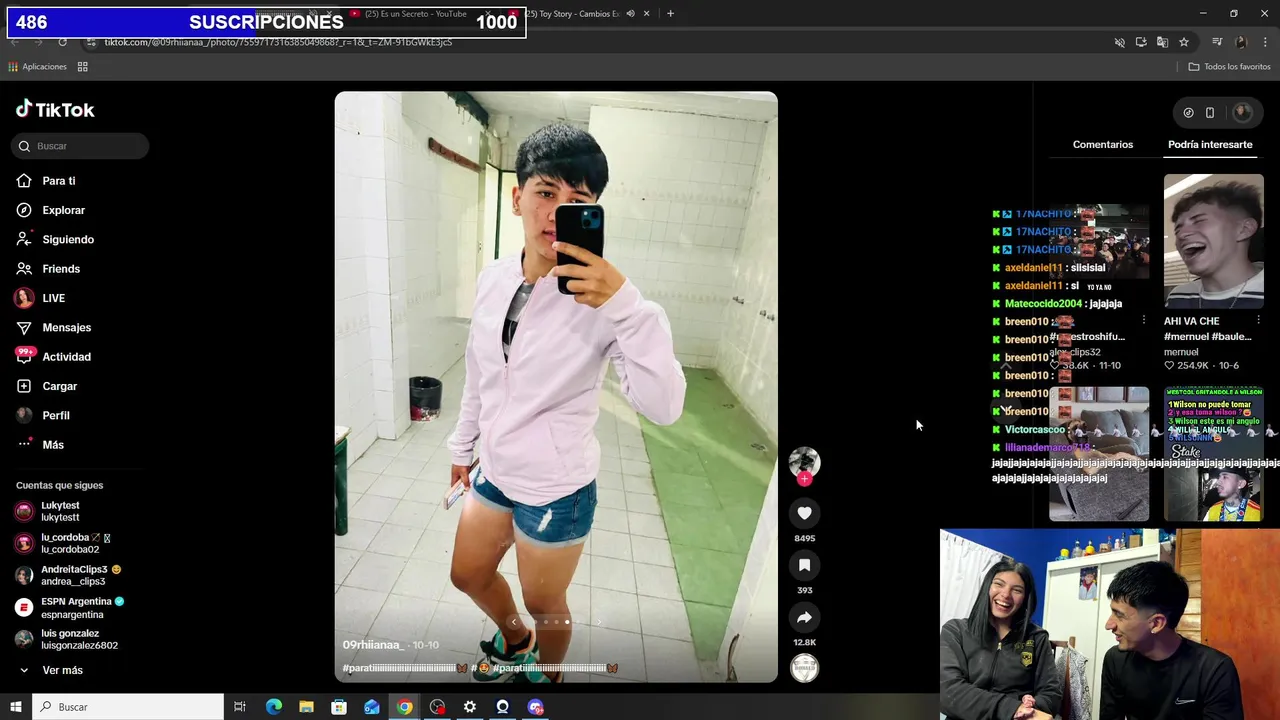The width and height of the screenshot is (1280, 720).
Task: Click the Windows taskbar Buscar search box
Action: point(128,707)
